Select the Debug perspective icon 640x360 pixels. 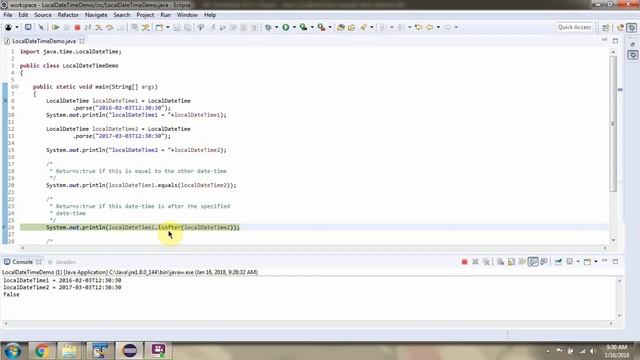[x=631, y=27]
